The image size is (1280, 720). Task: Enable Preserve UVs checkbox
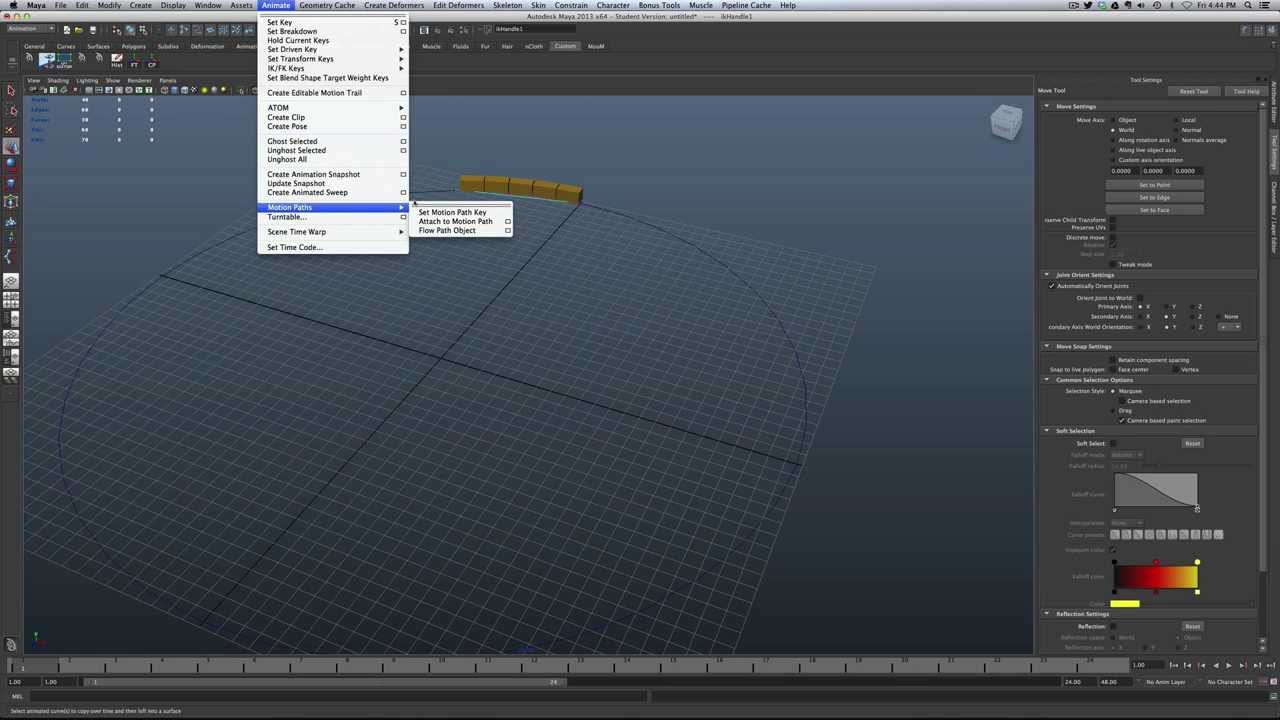(x=1112, y=228)
